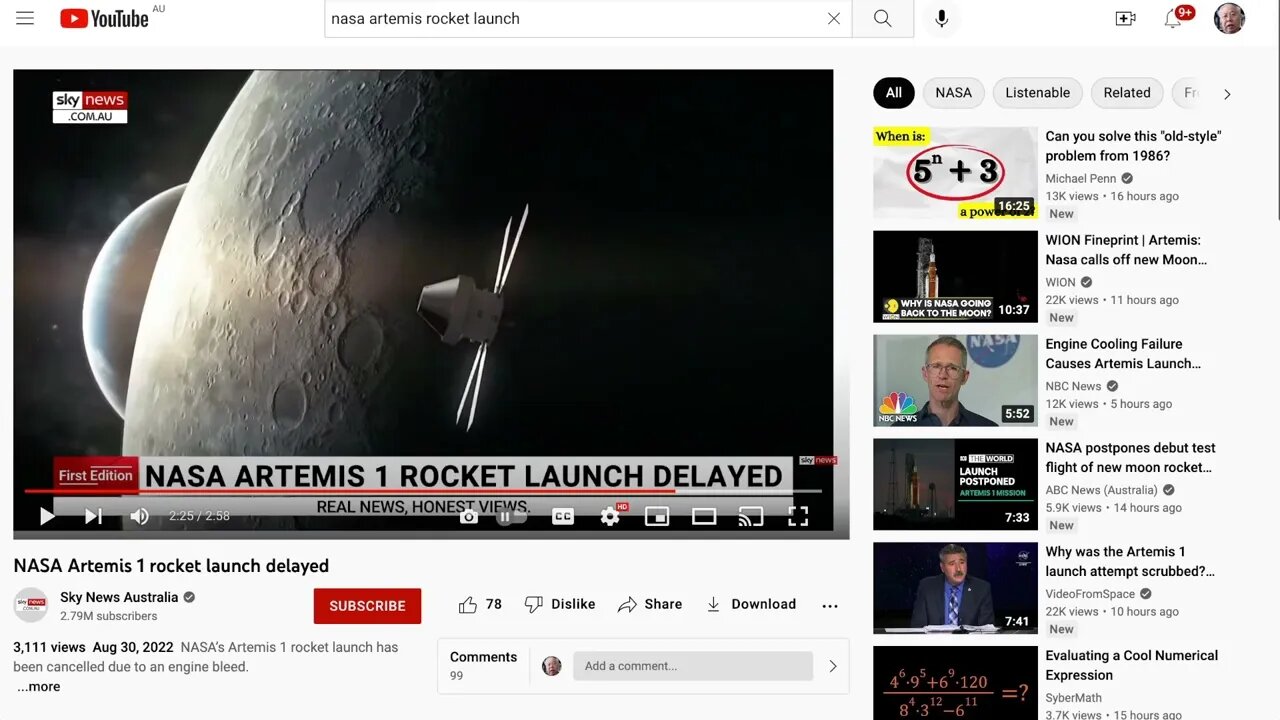This screenshot has width=1280, height=720.
Task: Take a screenshot with the camera icon
Action: (x=468, y=516)
